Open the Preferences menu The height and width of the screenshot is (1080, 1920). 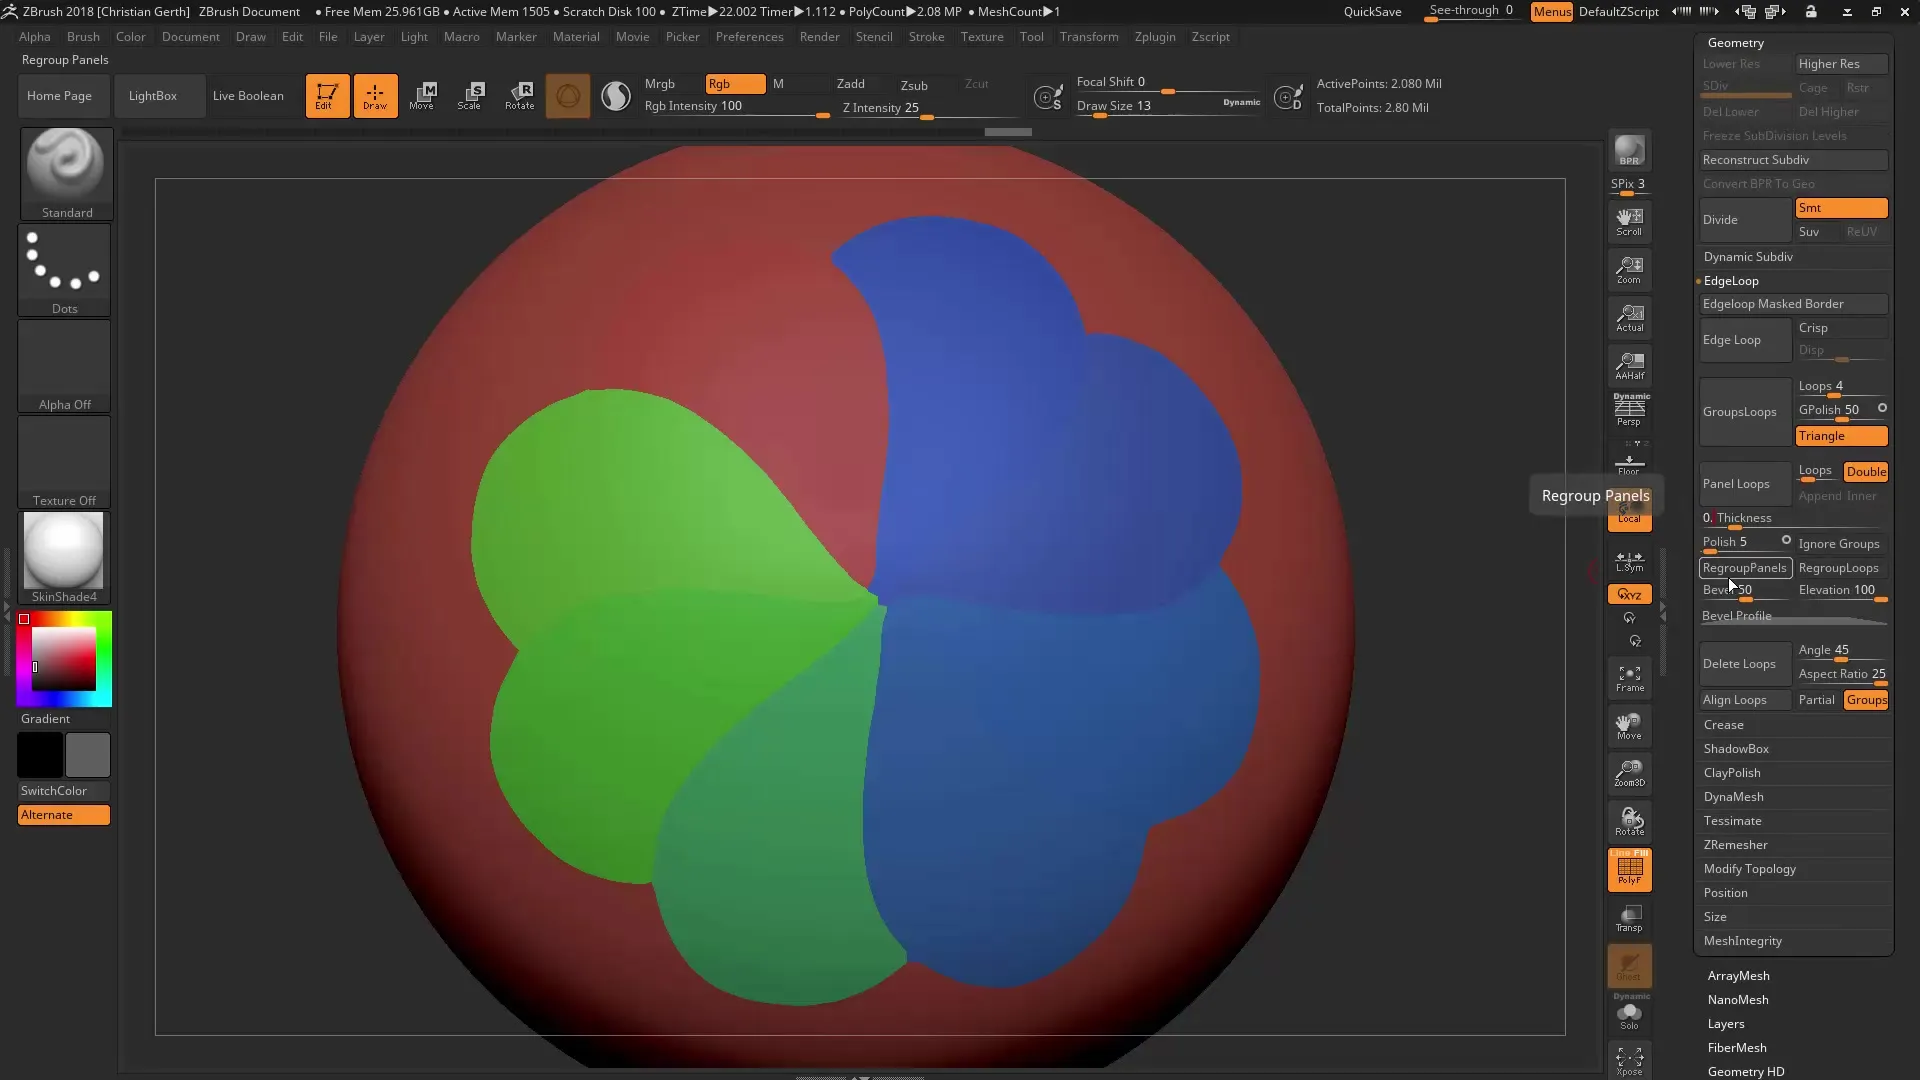(x=749, y=37)
